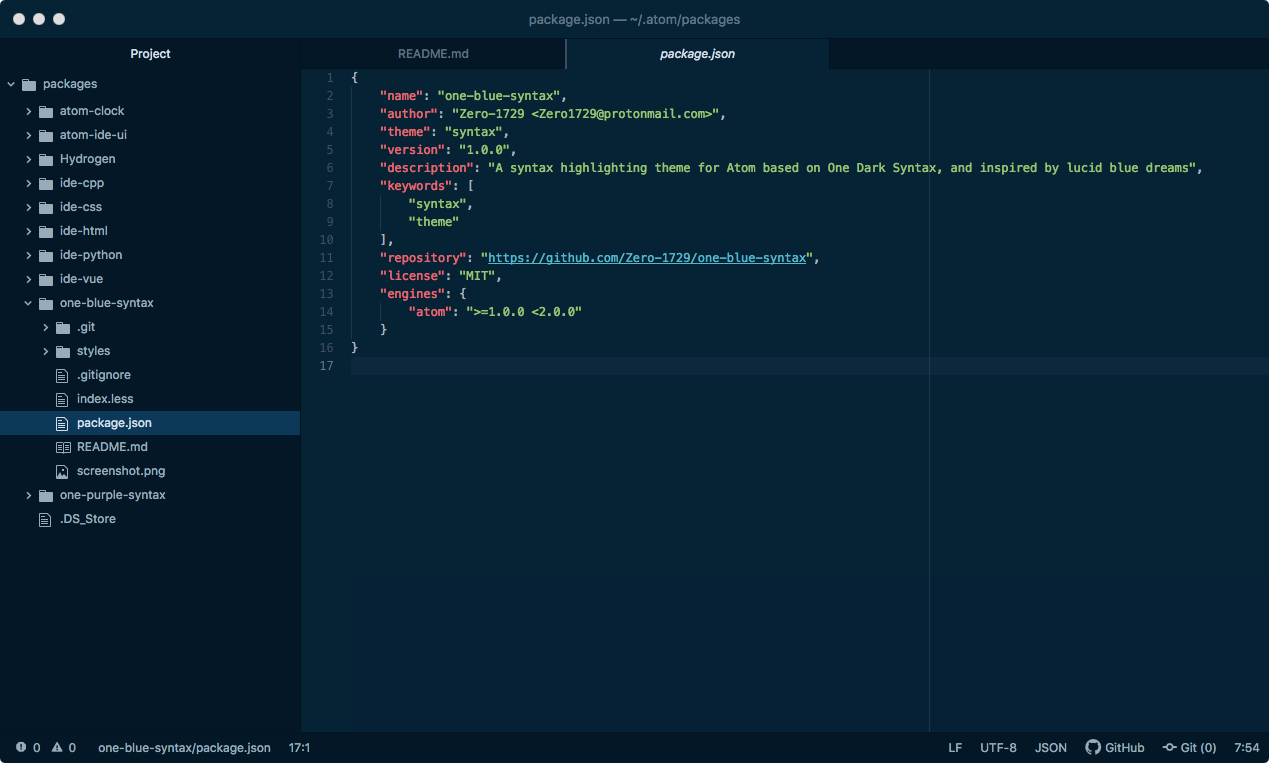This screenshot has width=1269, height=763.
Task: Click the screenshot.png image file icon
Action: (62, 471)
